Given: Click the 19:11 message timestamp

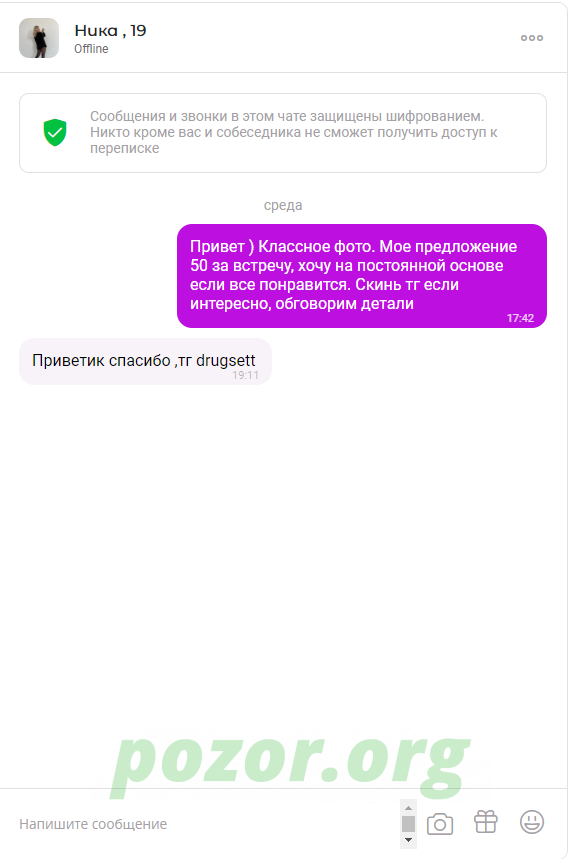Looking at the screenshot, I should coord(245,375).
